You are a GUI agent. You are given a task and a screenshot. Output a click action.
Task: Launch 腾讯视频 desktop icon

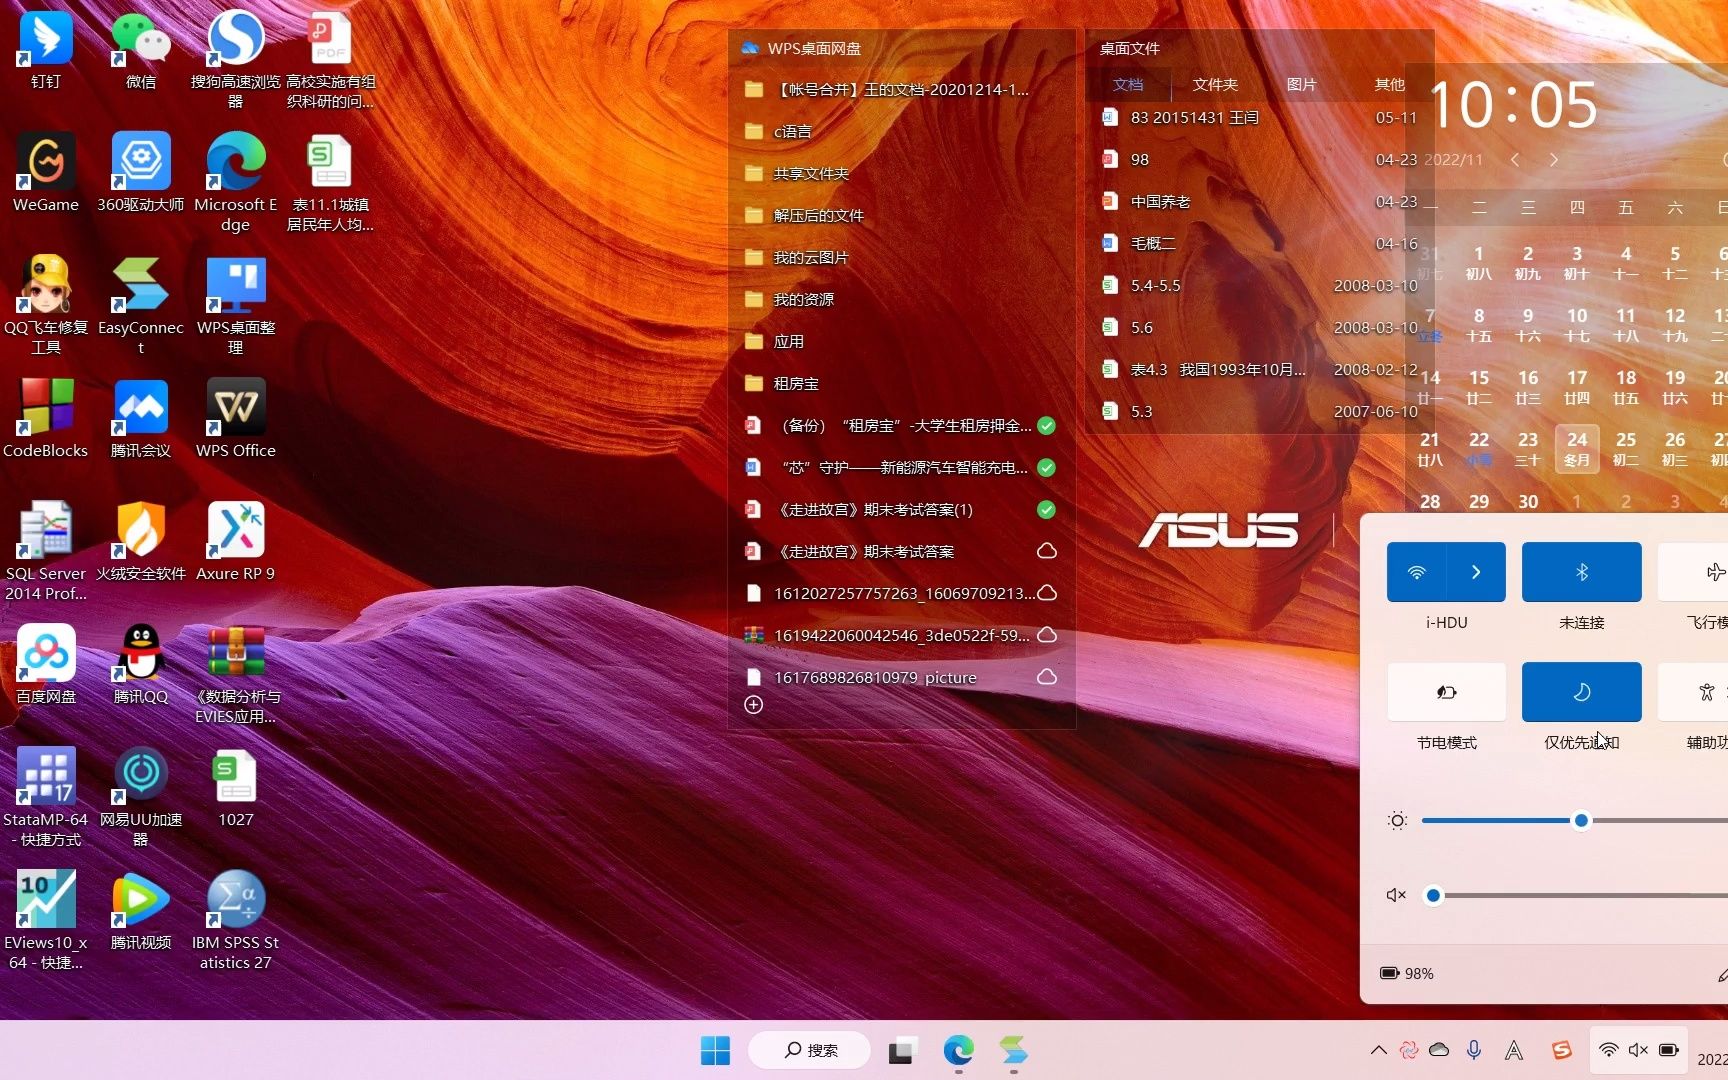coord(140,910)
